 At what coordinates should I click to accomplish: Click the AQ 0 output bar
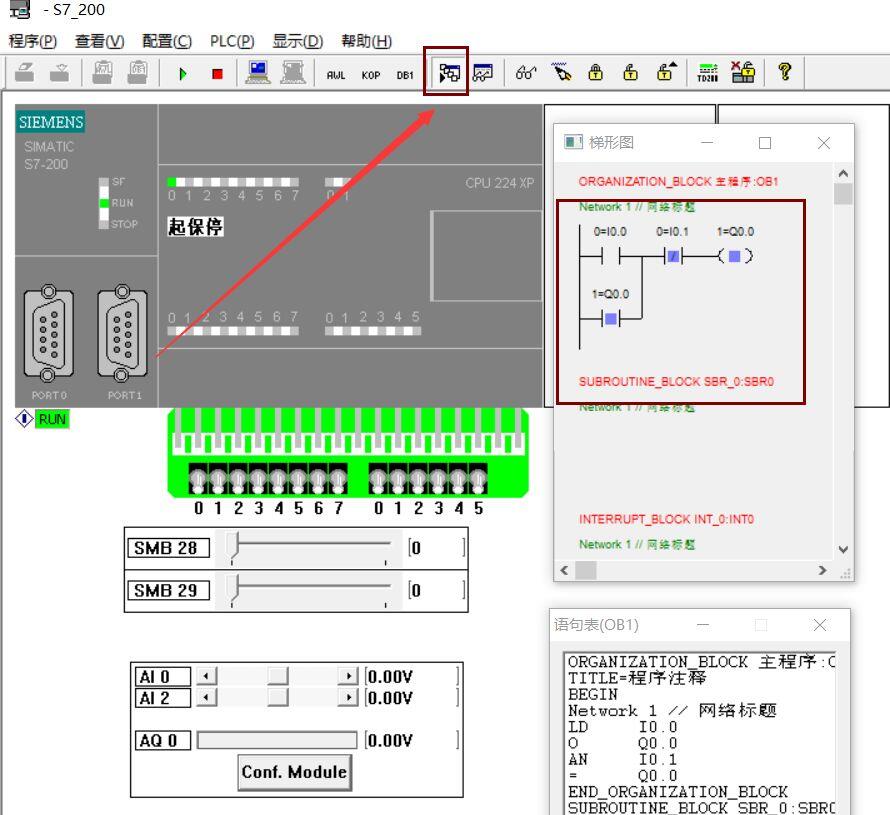[x=277, y=740]
